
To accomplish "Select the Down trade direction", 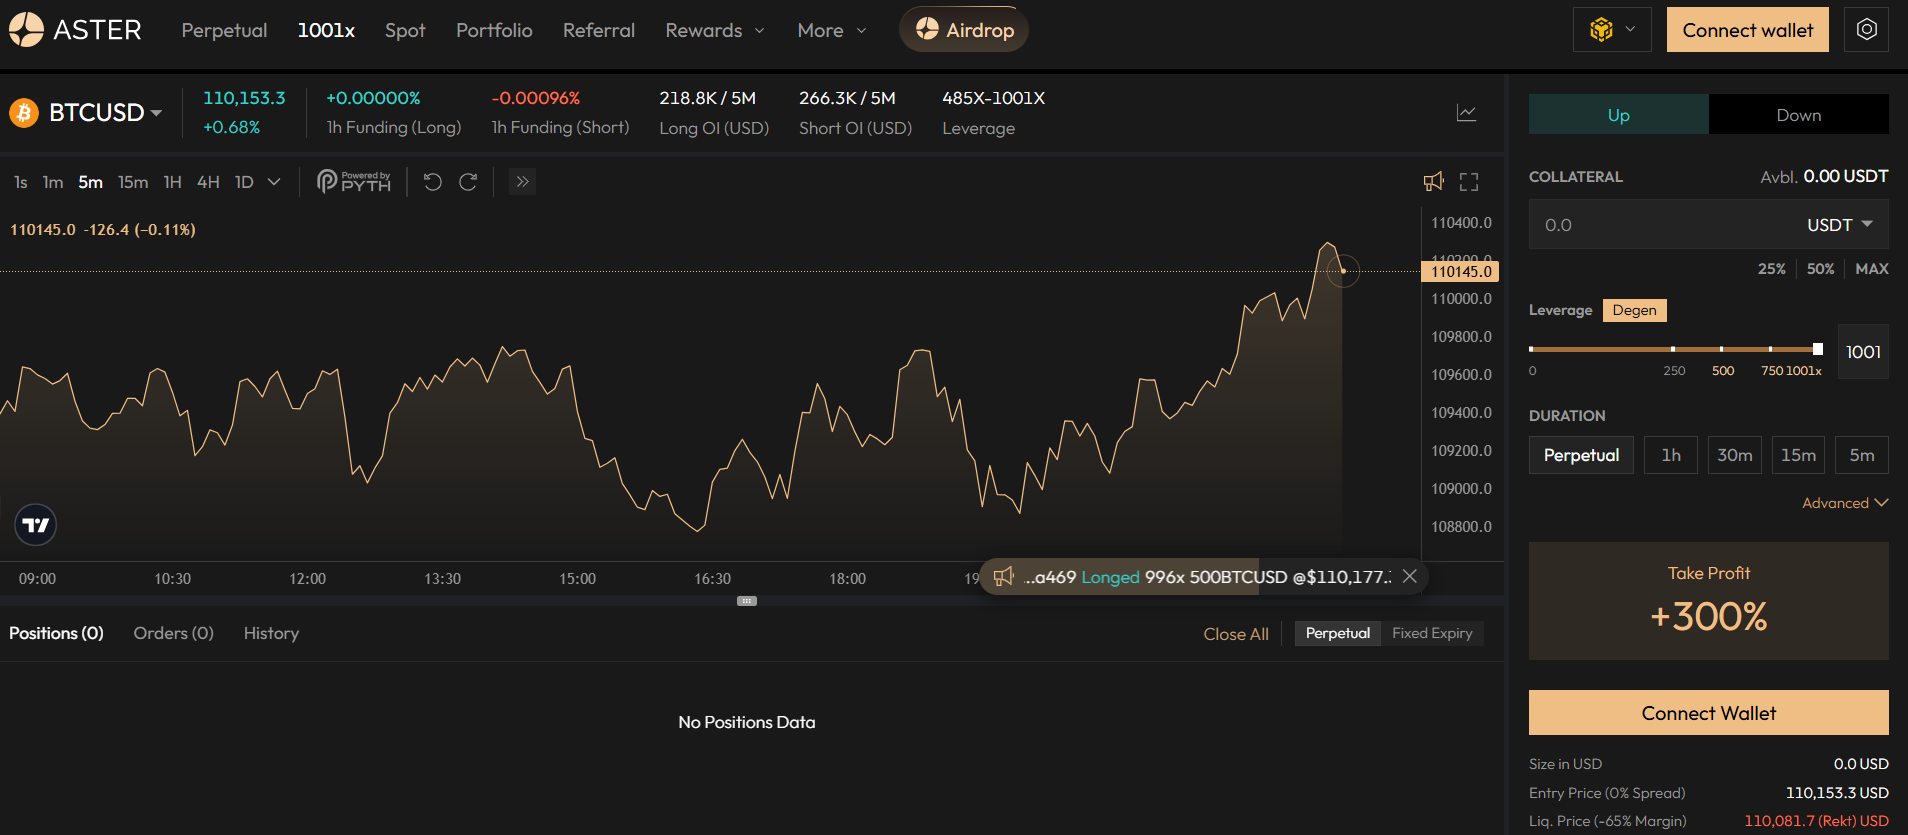I will [1798, 115].
